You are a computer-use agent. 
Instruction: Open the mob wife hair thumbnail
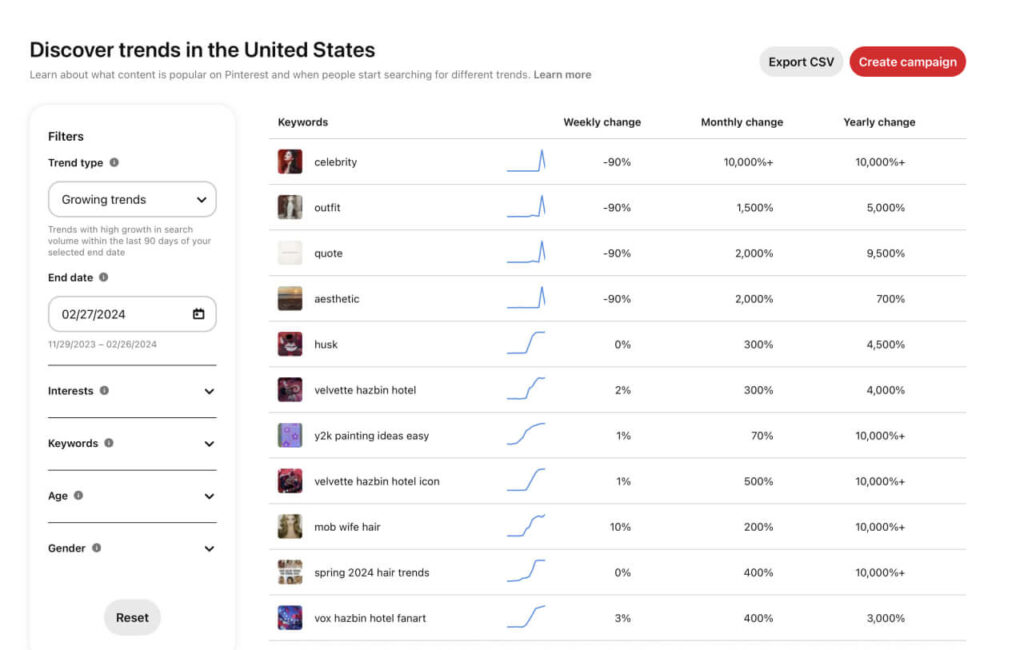(x=290, y=527)
